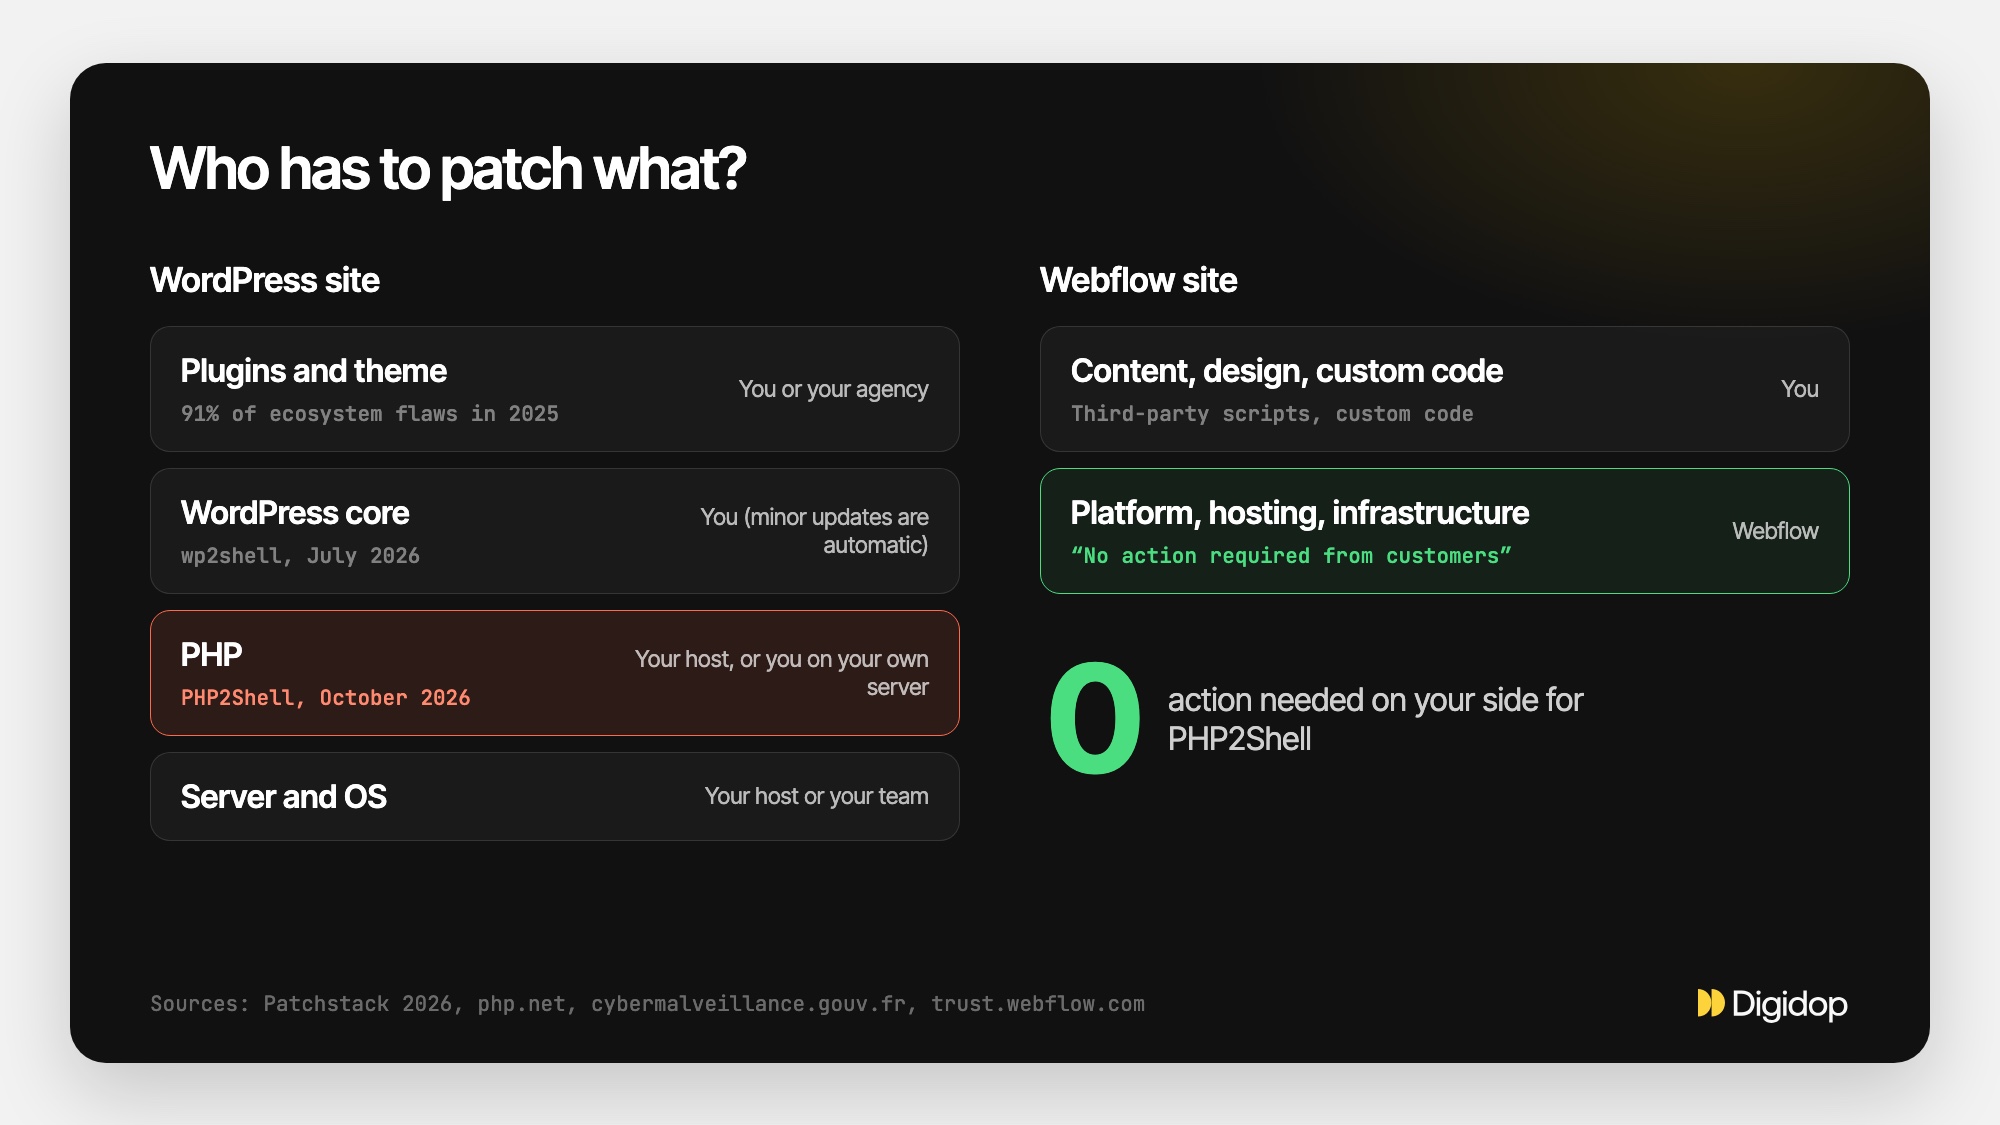Click the 'Your host or your team' label
The width and height of the screenshot is (2000, 1125).
click(x=816, y=796)
